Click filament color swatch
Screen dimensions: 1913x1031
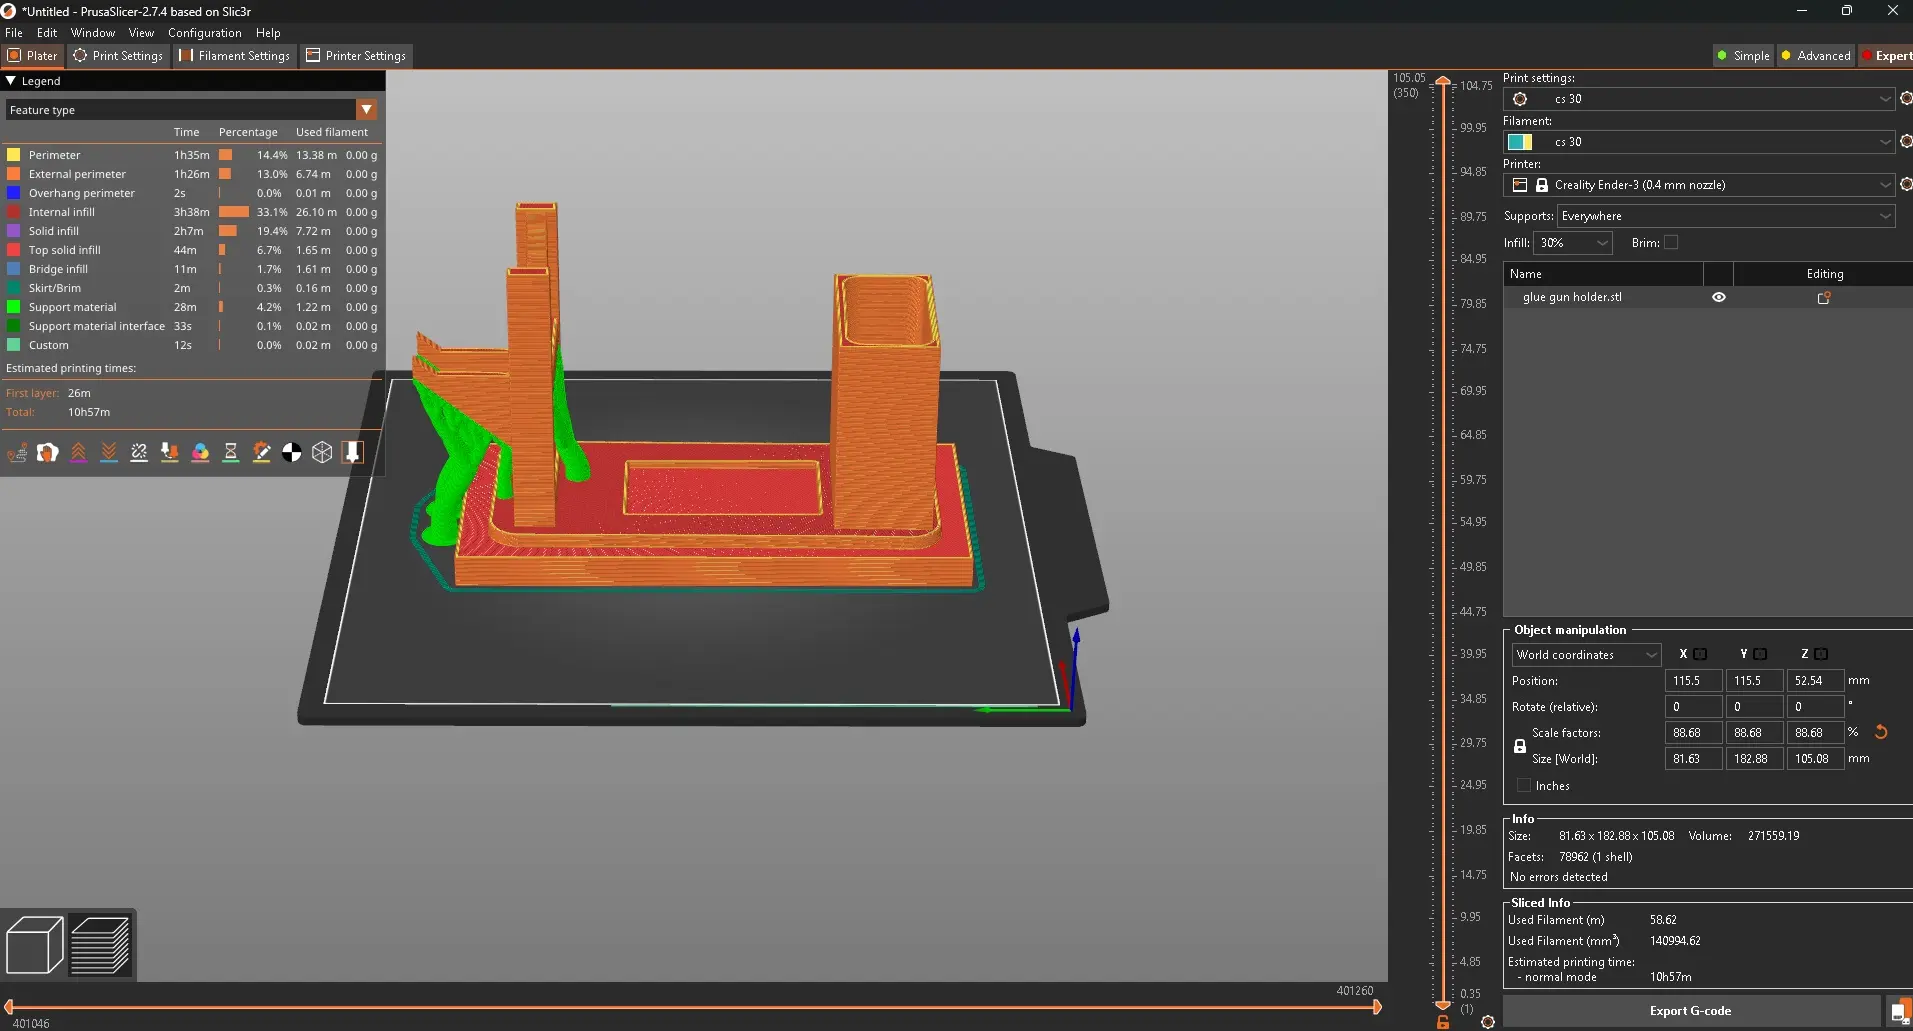[x=1520, y=142]
